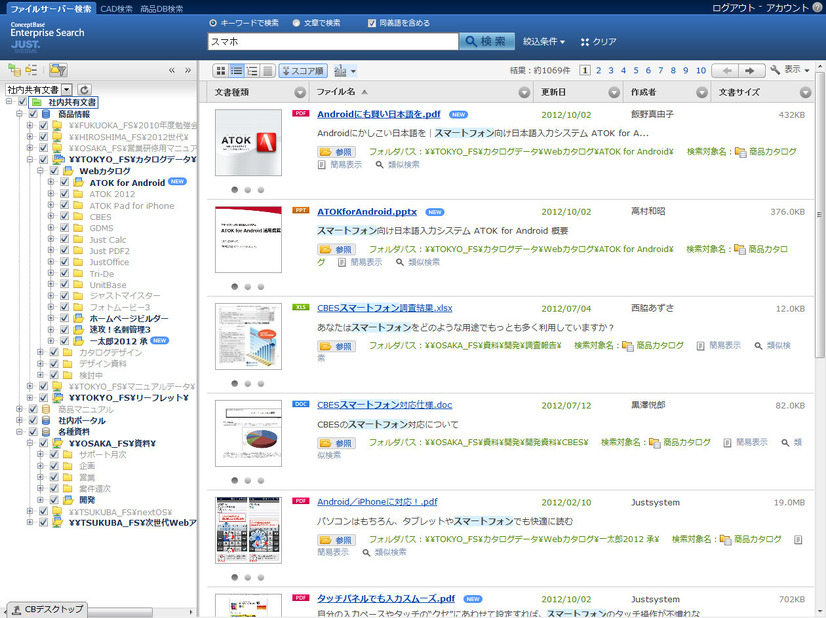Click 参照 button for CBESスマートフォン調査結果.xlsx

(337, 346)
